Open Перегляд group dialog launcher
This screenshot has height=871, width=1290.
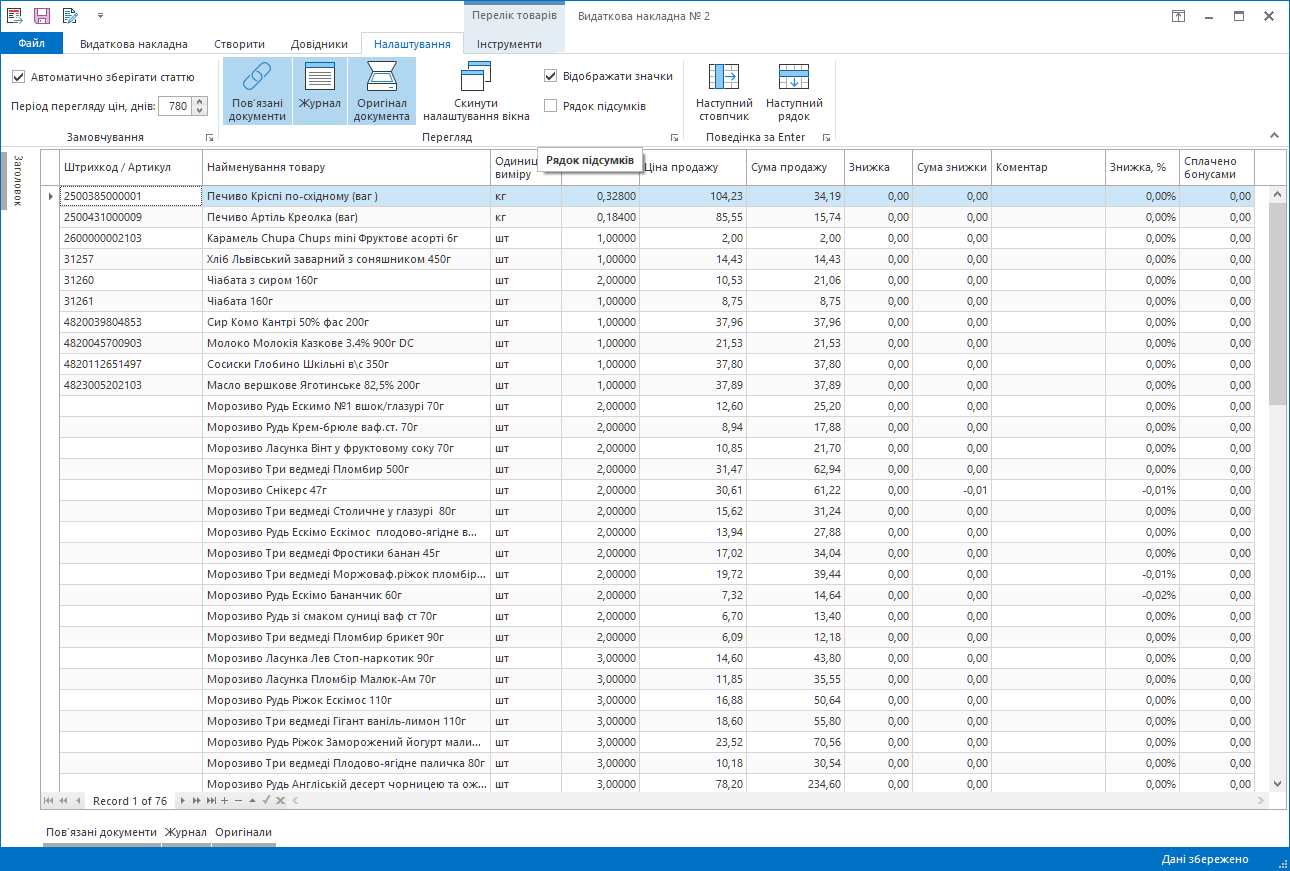click(675, 137)
